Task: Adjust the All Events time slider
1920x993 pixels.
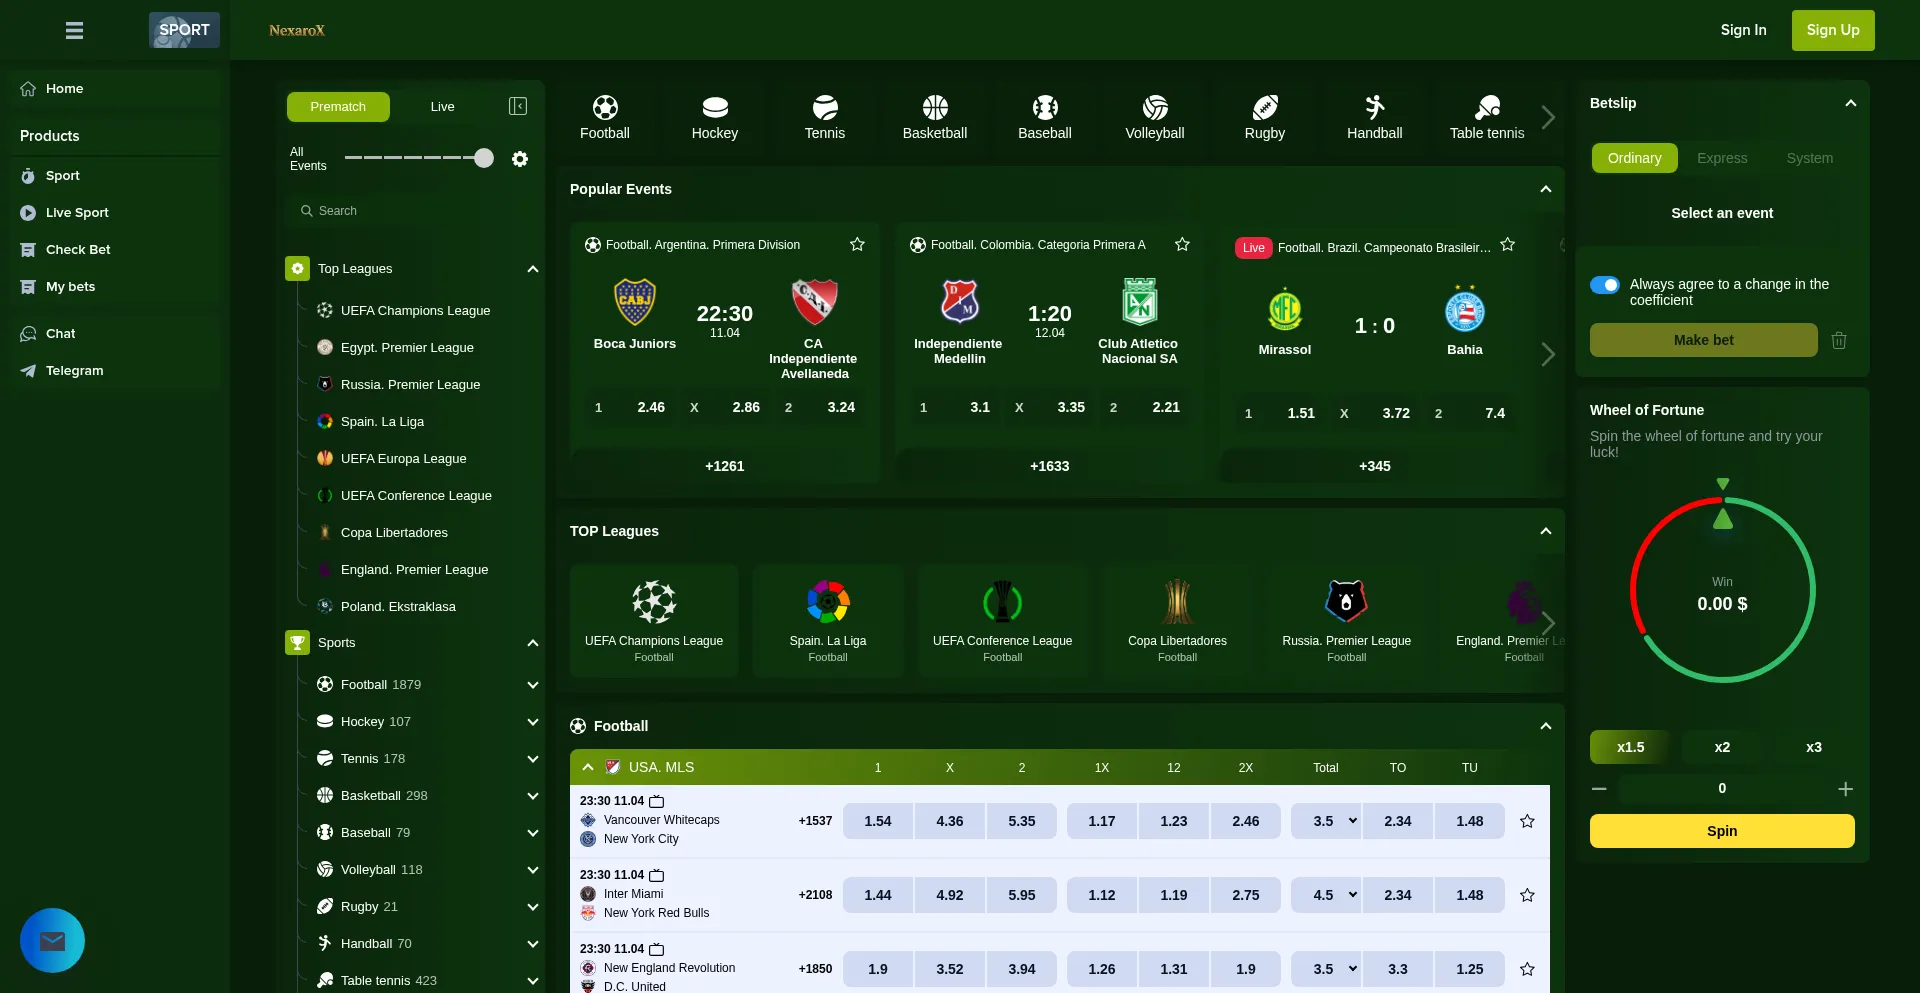Action: click(x=484, y=158)
